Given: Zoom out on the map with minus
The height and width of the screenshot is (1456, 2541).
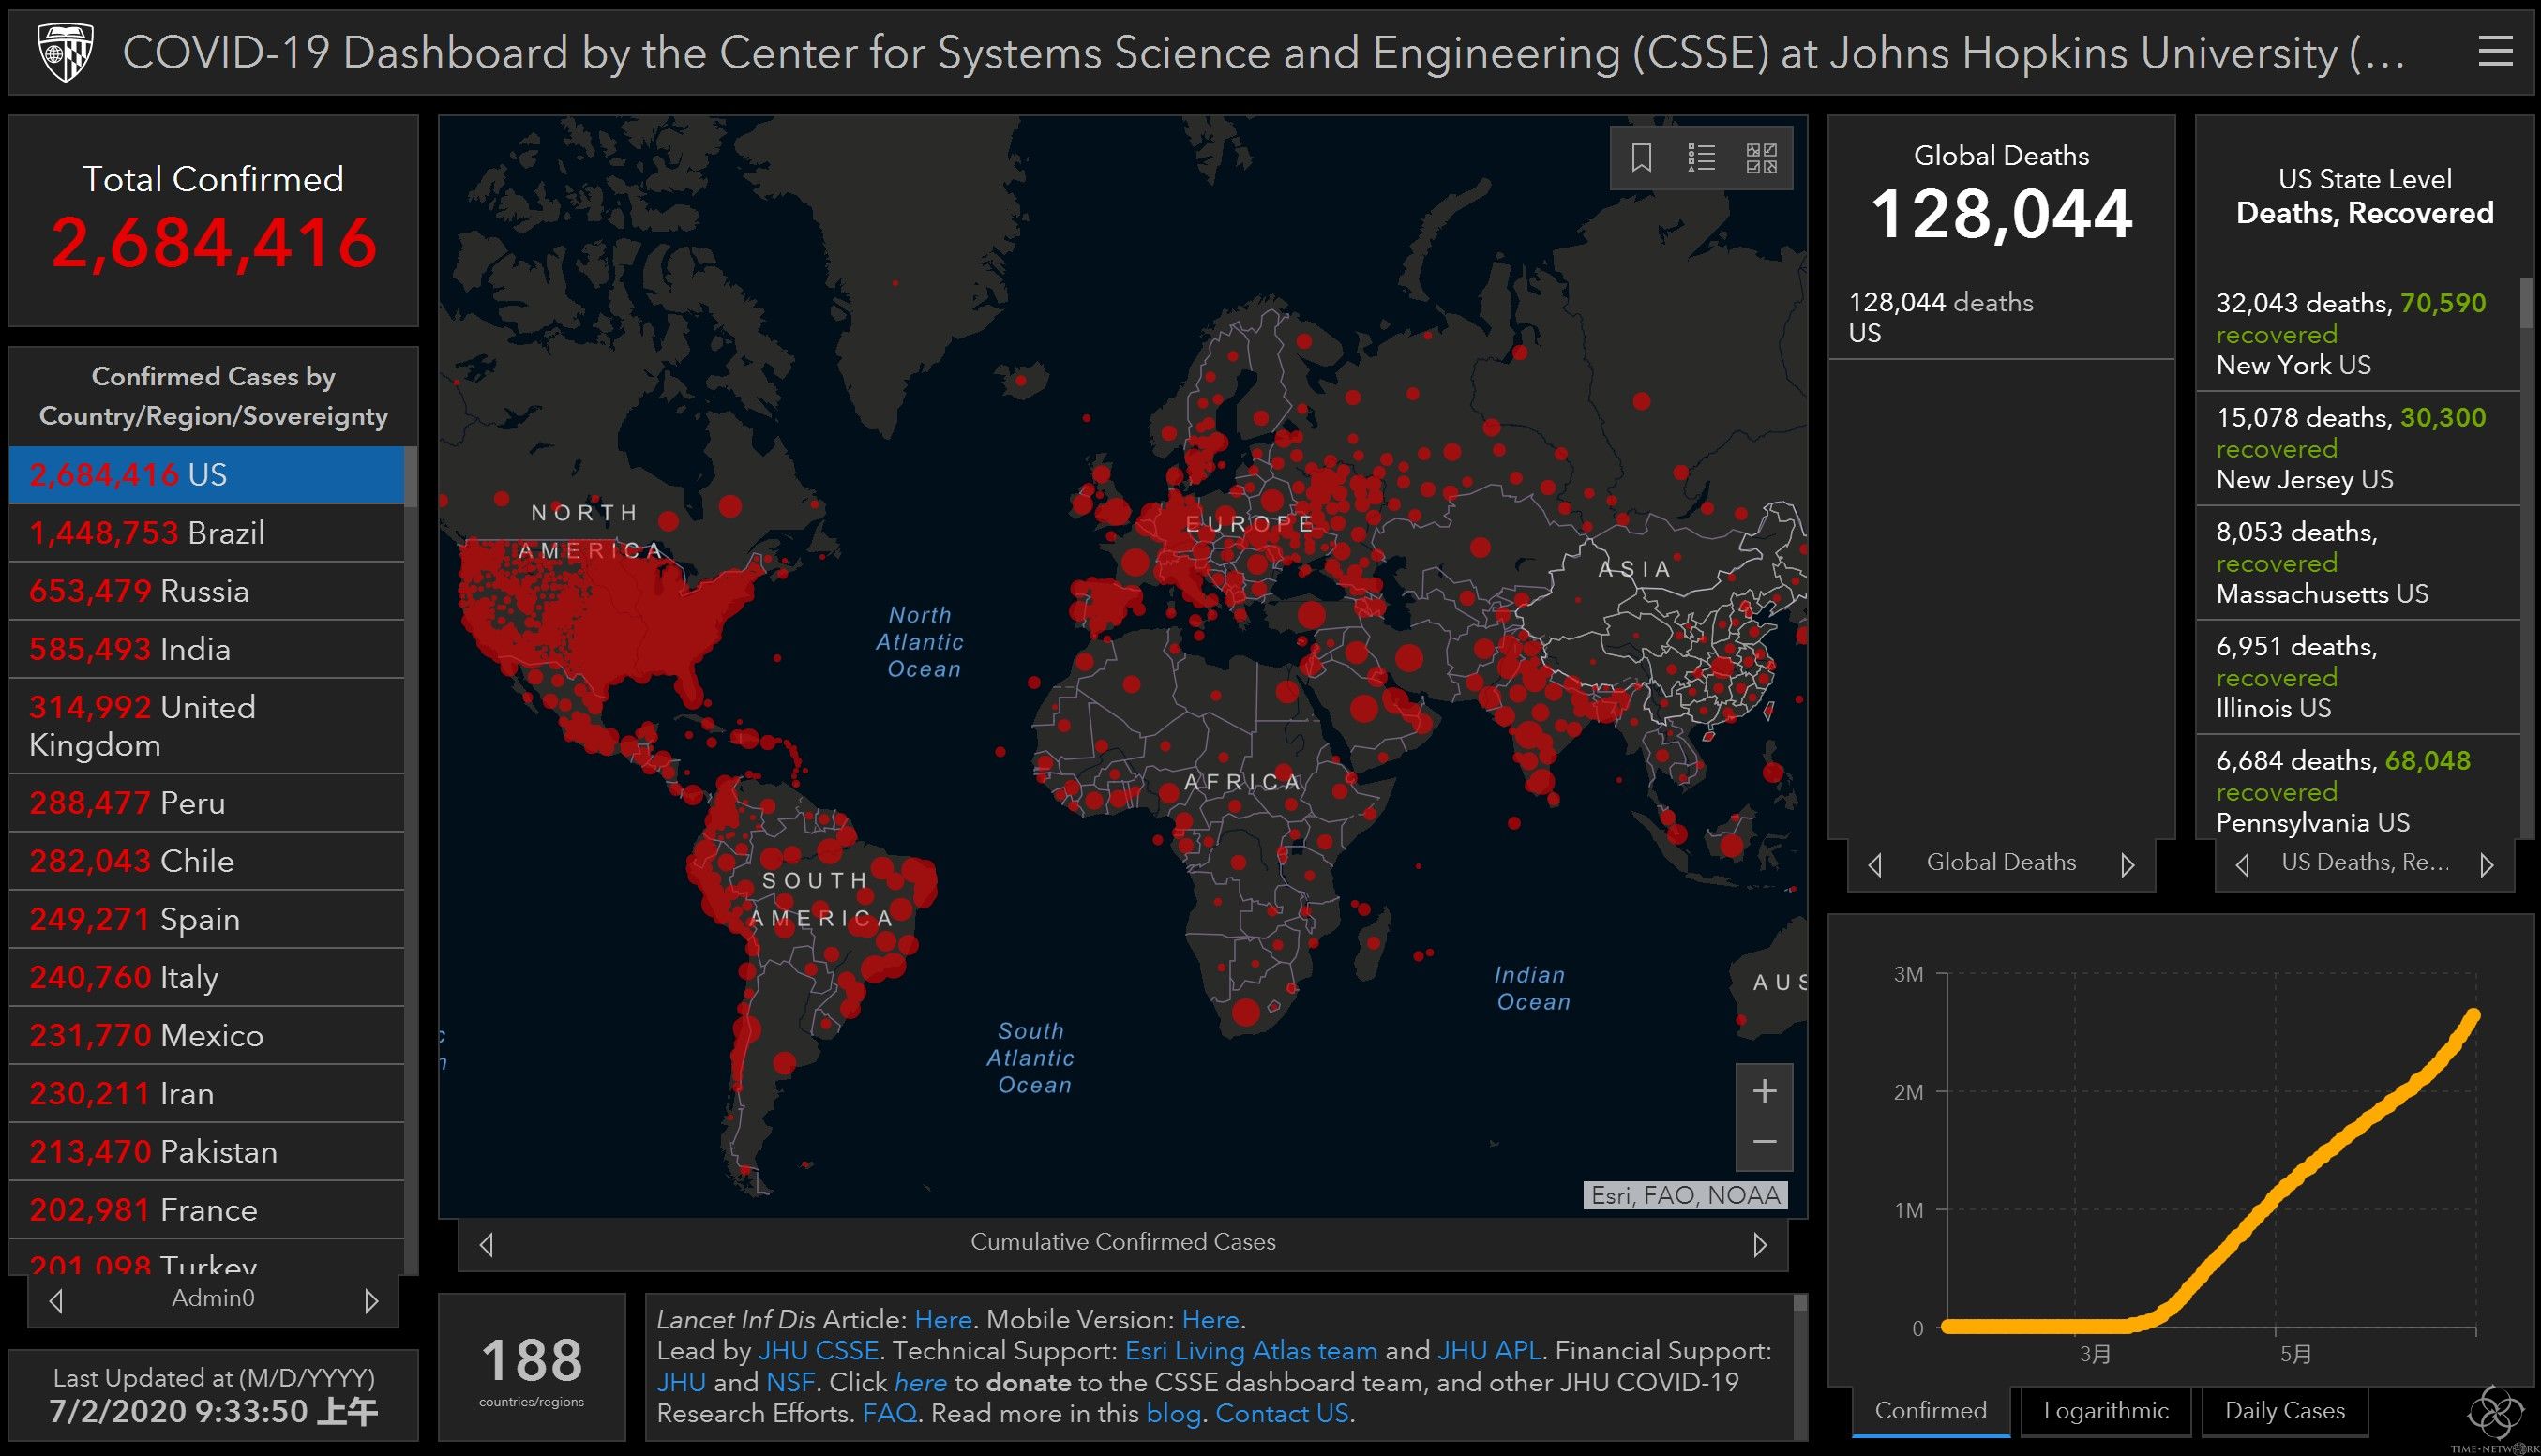Looking at the screenshot, I should click(1764, 1143).
